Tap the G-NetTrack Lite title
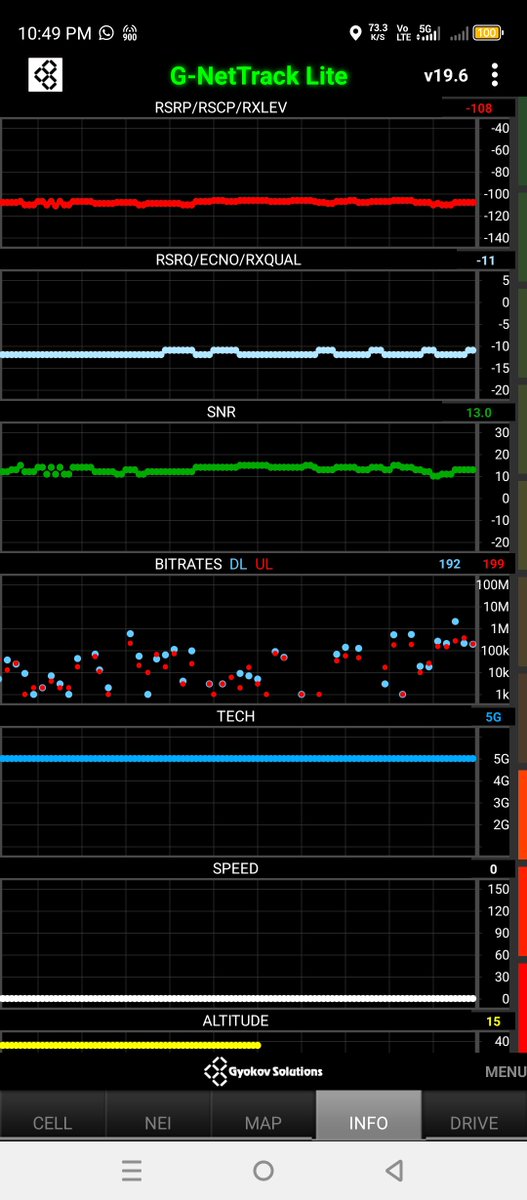 tap(259, 75)
